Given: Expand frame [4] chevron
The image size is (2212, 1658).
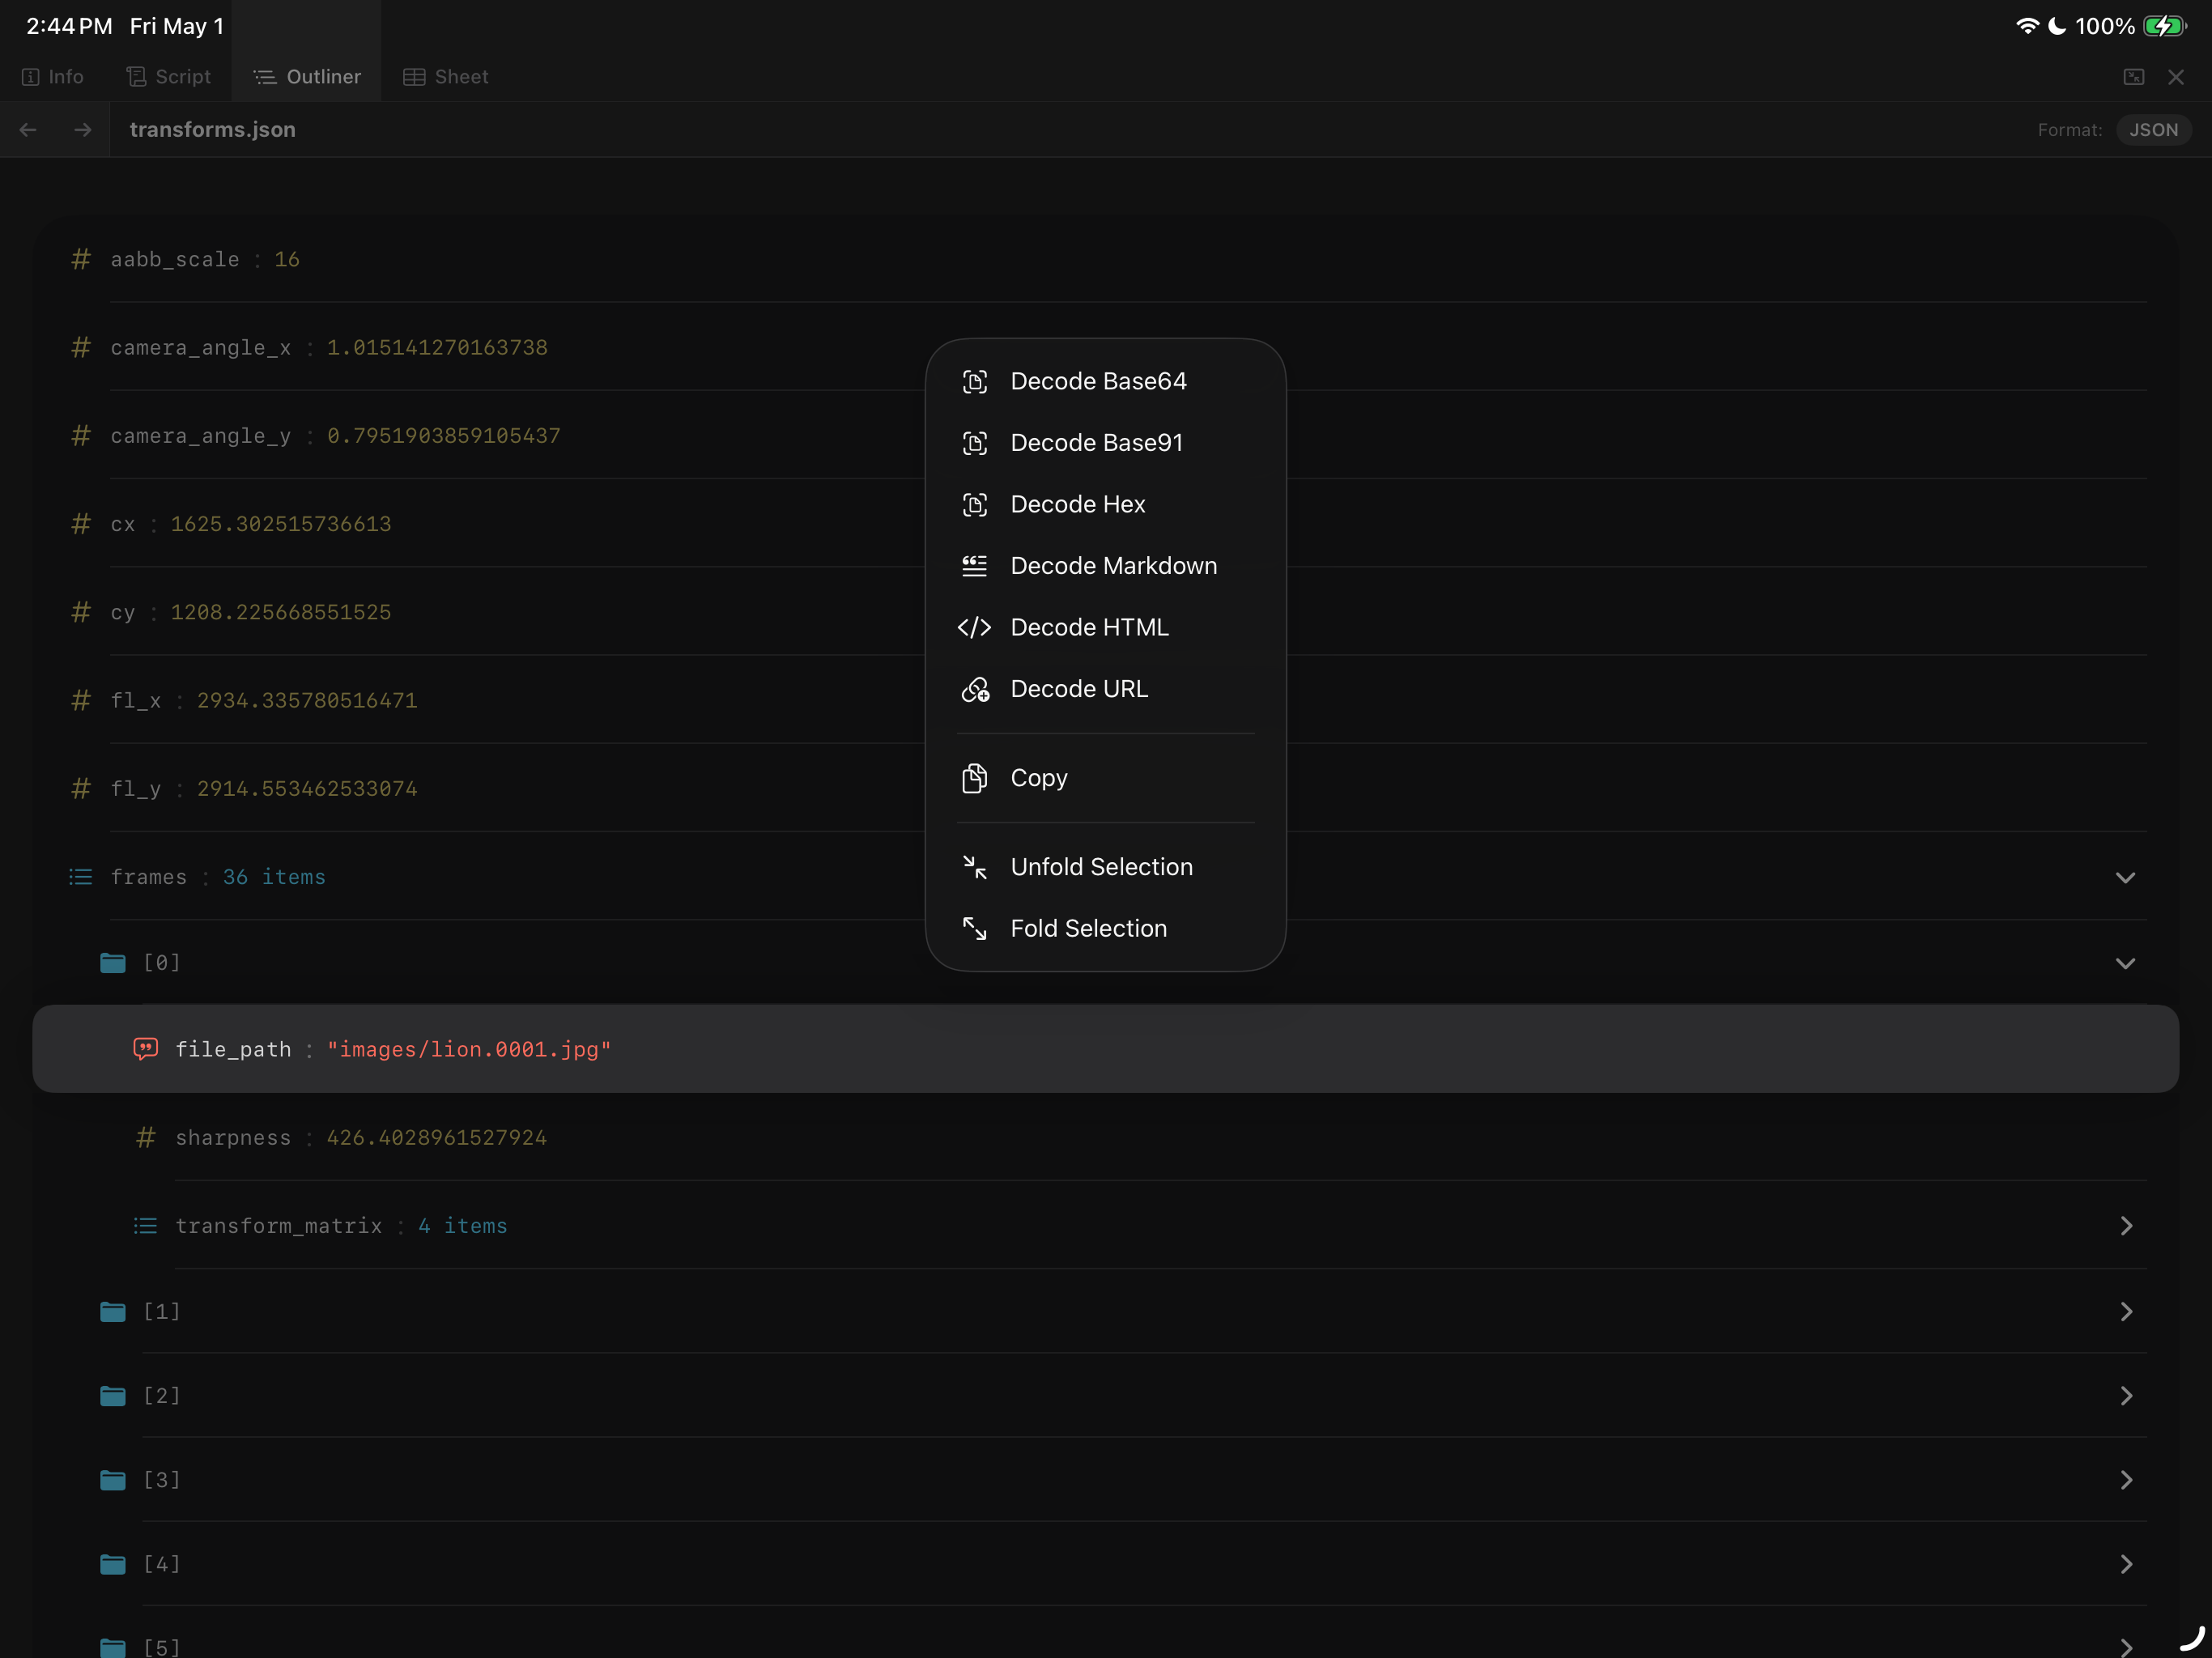Looking at the screenshot, I should (2126, 1563).
